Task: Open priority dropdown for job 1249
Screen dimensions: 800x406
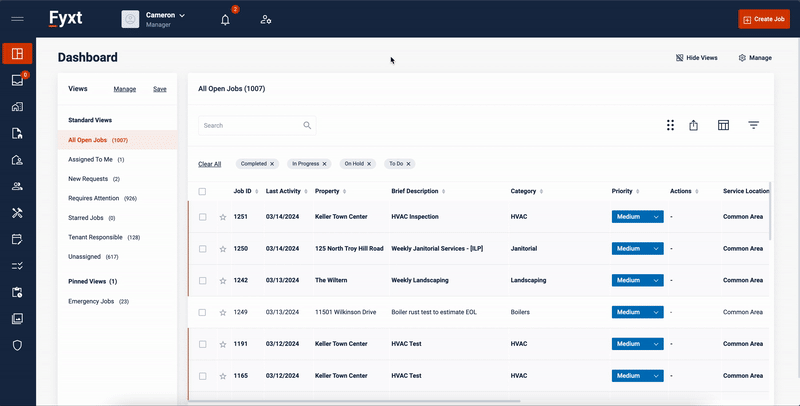Action: (656, 312)
